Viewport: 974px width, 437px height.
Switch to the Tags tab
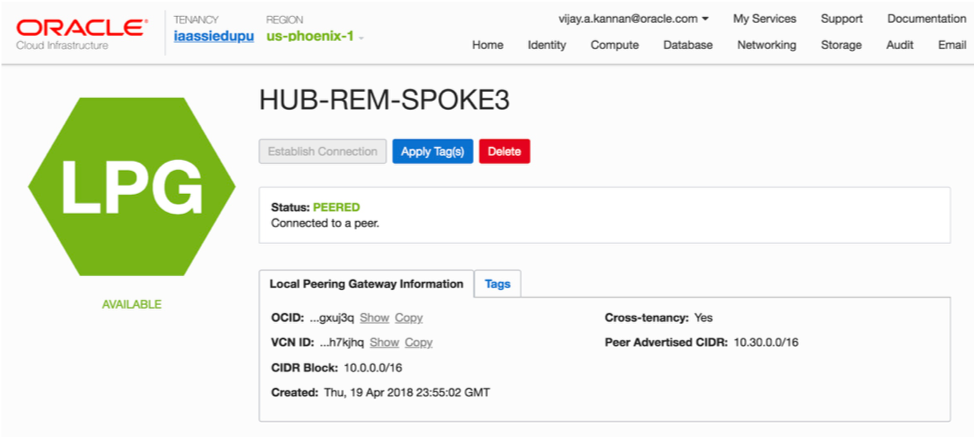point(497,284)
